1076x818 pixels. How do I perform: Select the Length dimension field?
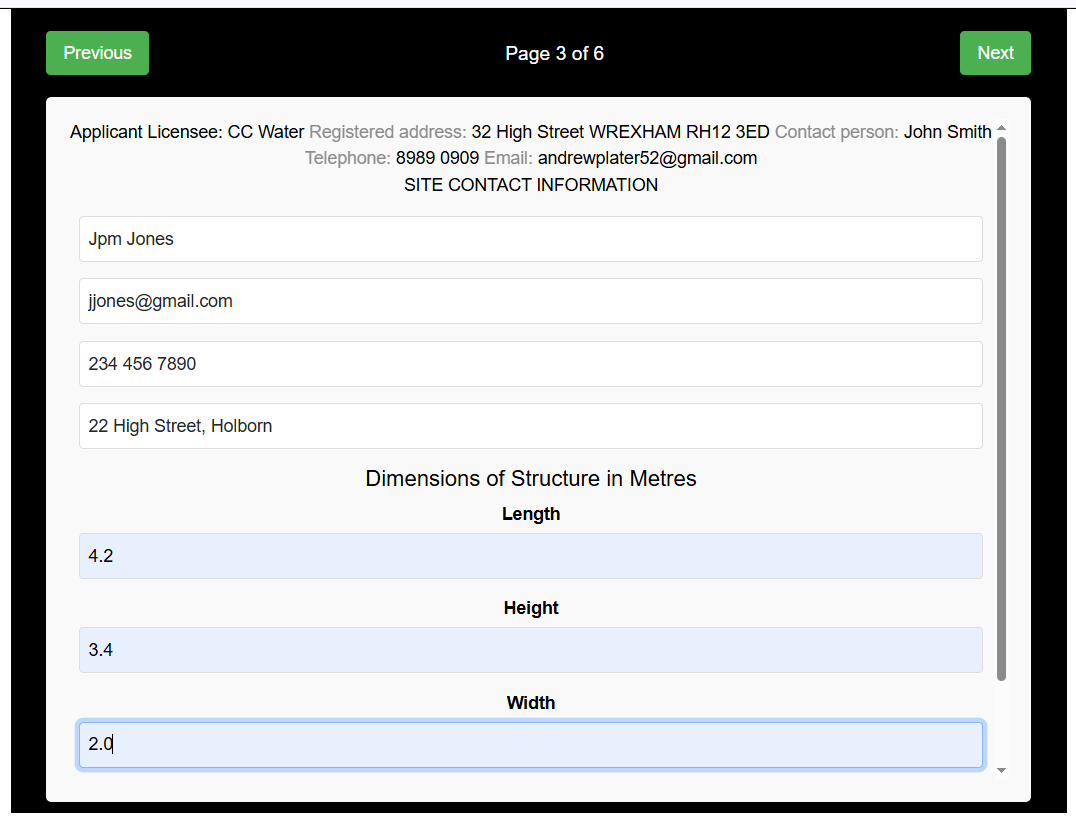[x=530, y=555]
